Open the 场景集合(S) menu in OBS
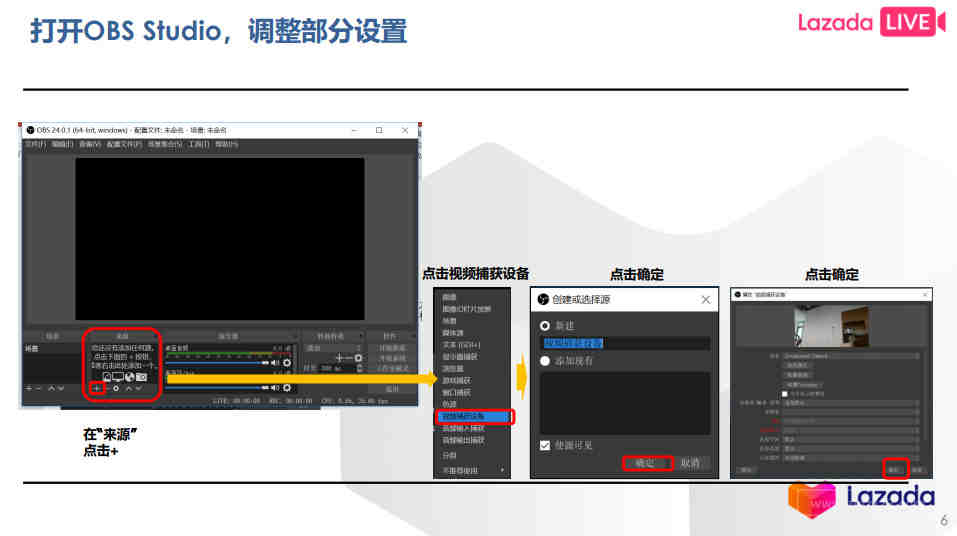 (x=165, y=144)
